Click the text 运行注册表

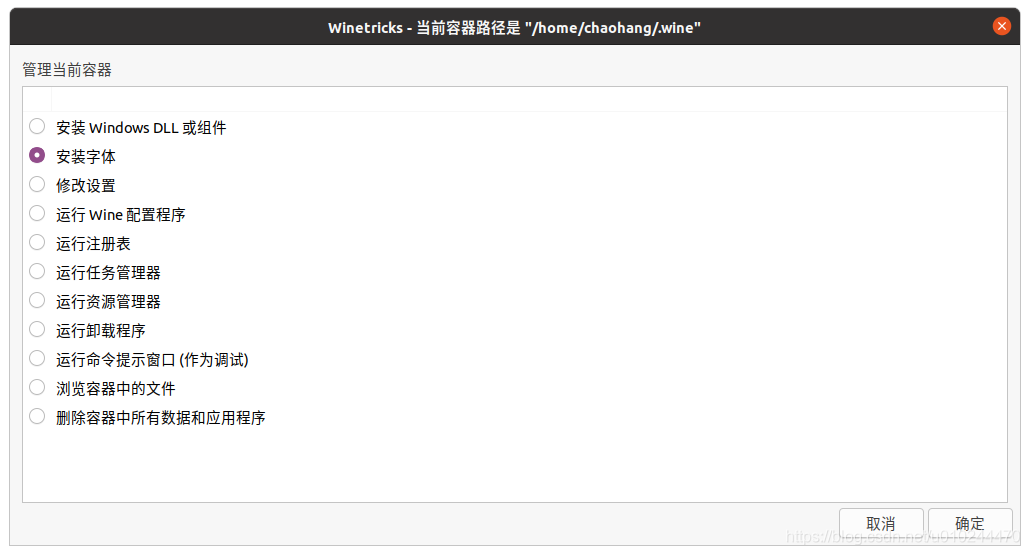[93, 244]
